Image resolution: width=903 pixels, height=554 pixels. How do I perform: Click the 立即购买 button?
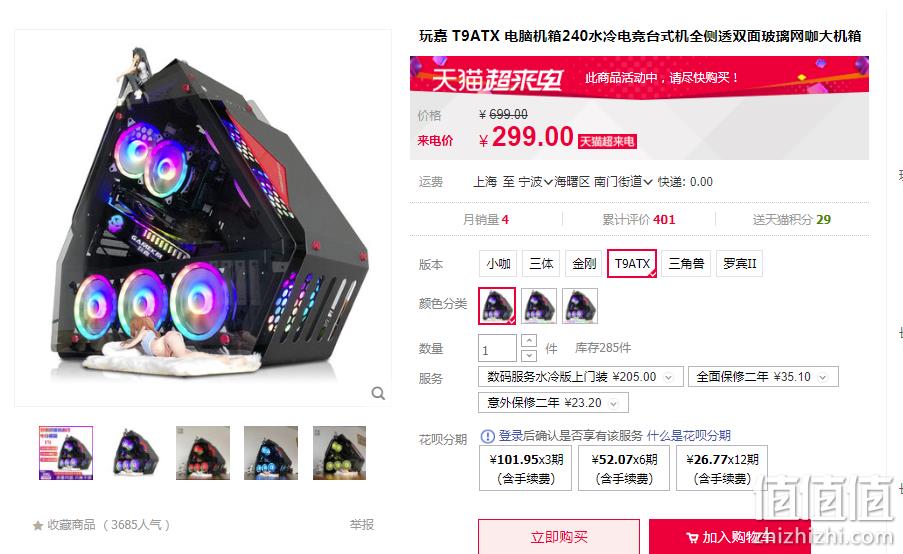click(559, 537)
